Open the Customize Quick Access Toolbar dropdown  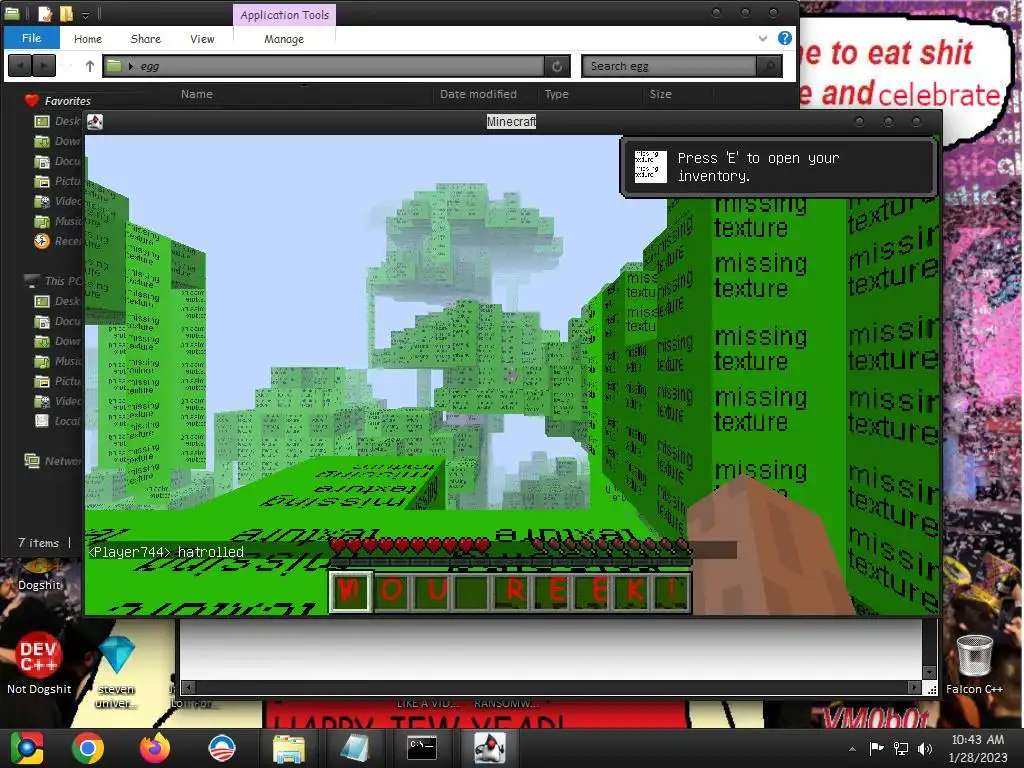pyautogui.click(x=86, y=14)
